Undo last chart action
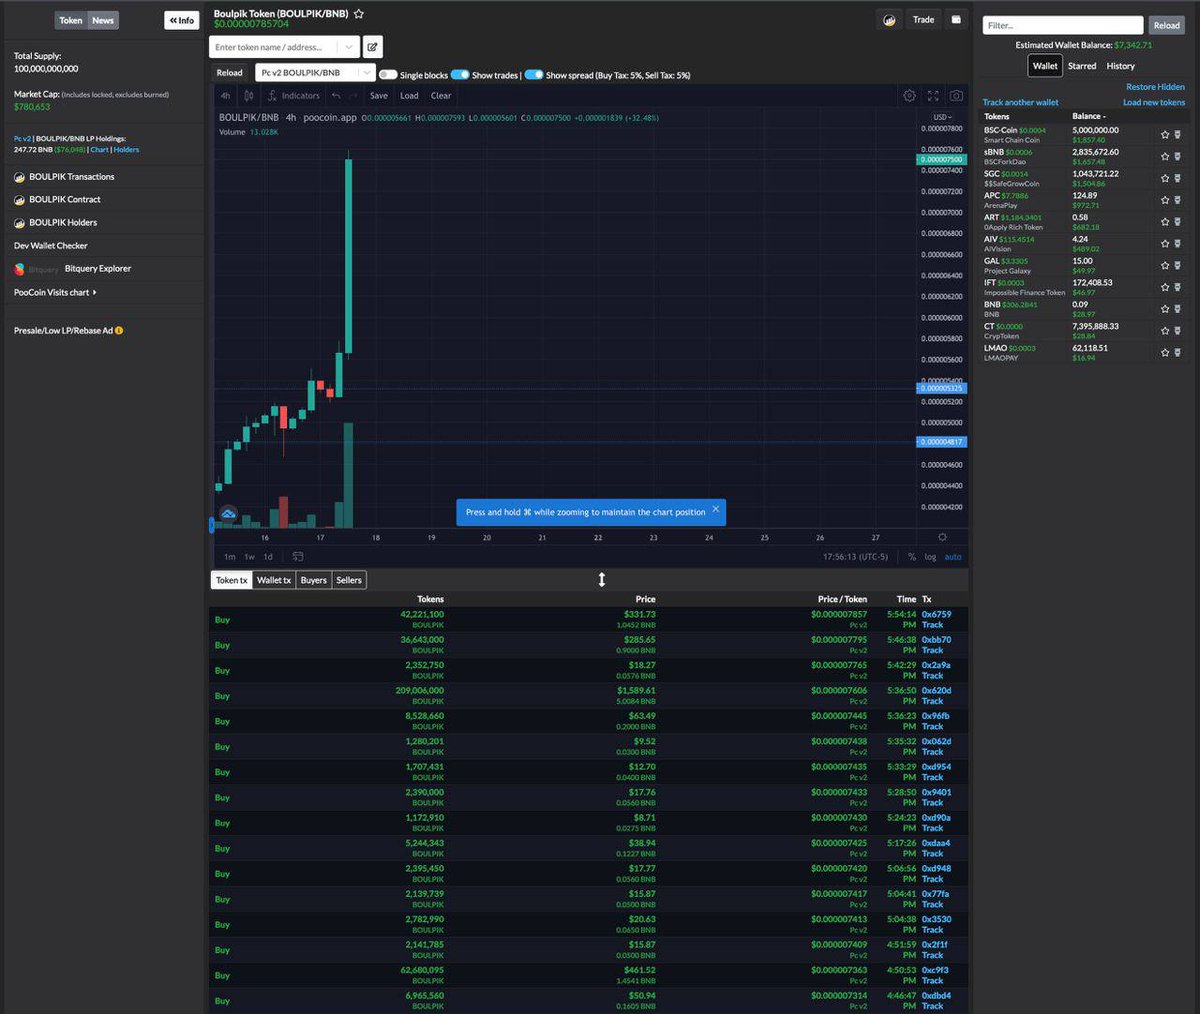Viewport: 1200px width, 1014px height. pos(336,96)
